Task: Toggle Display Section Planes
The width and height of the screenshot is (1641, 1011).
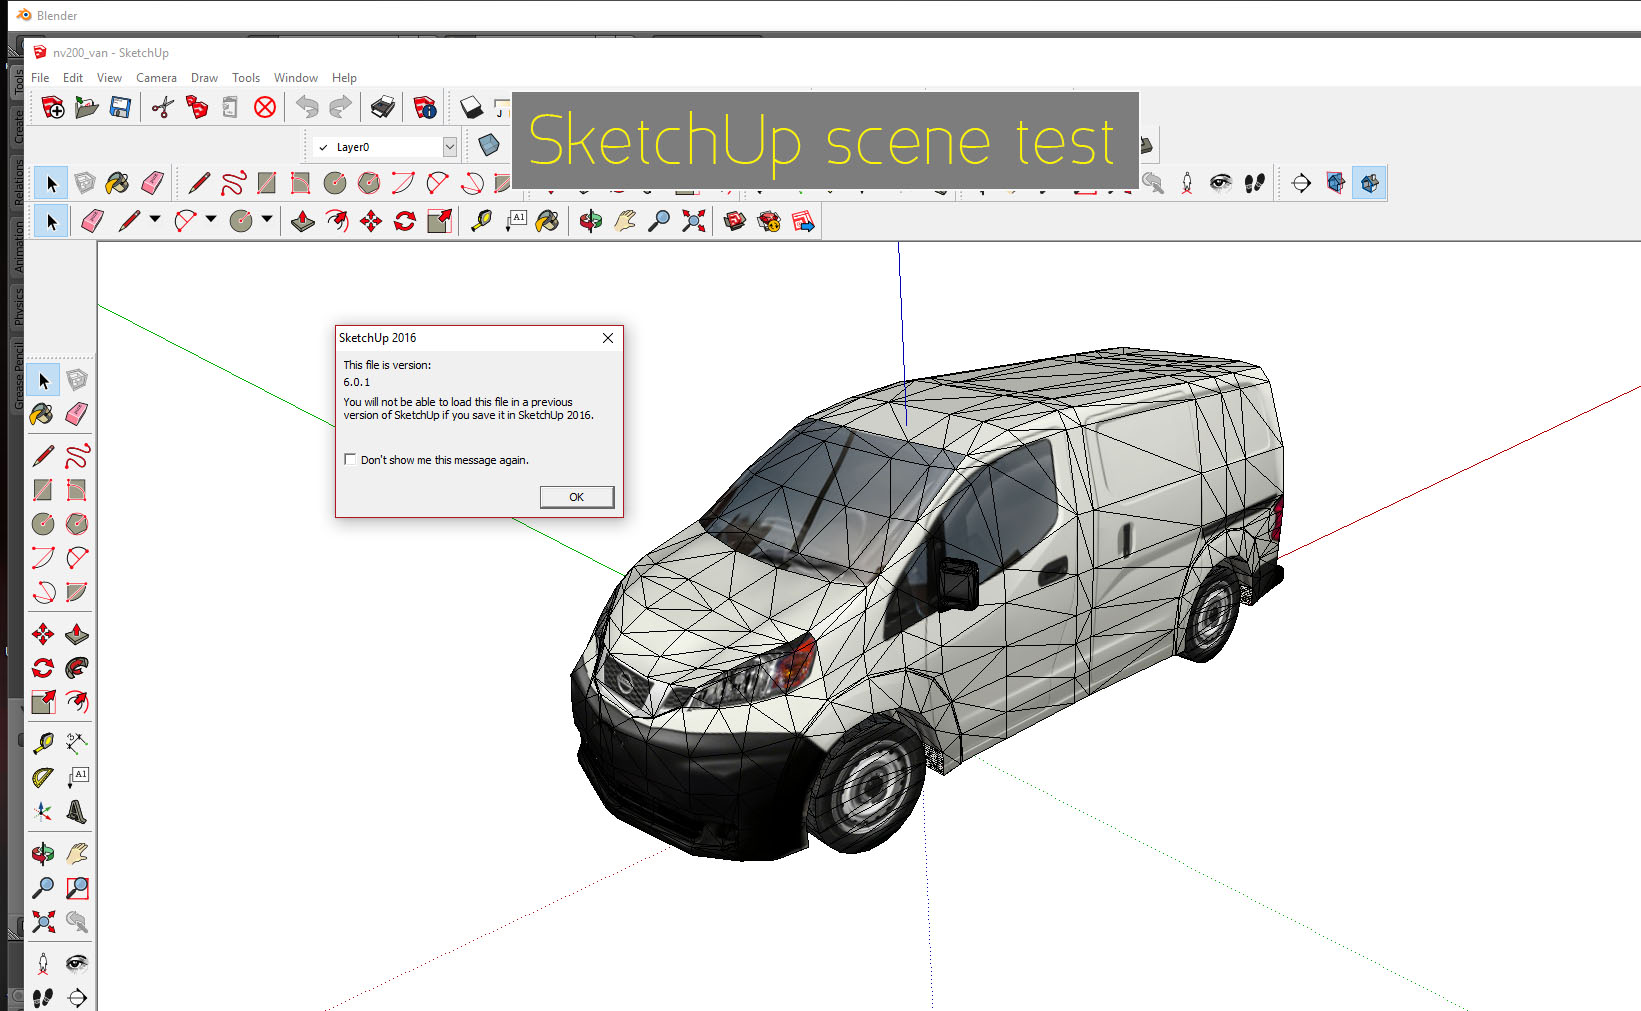Action: (1335, 183)
